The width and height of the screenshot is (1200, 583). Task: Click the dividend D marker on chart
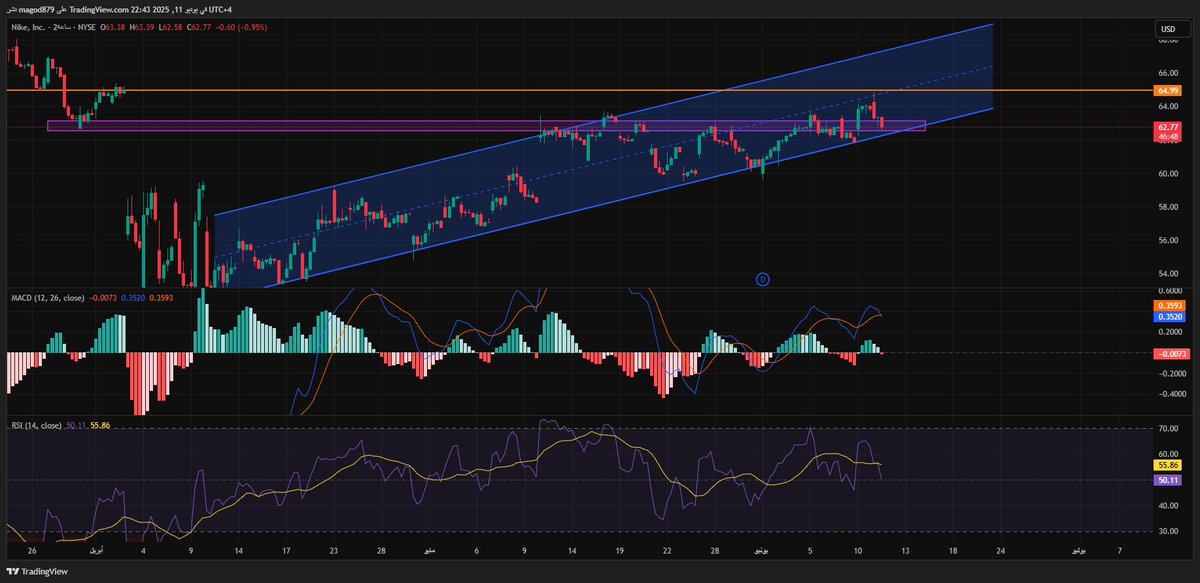[x=763, y=279]
